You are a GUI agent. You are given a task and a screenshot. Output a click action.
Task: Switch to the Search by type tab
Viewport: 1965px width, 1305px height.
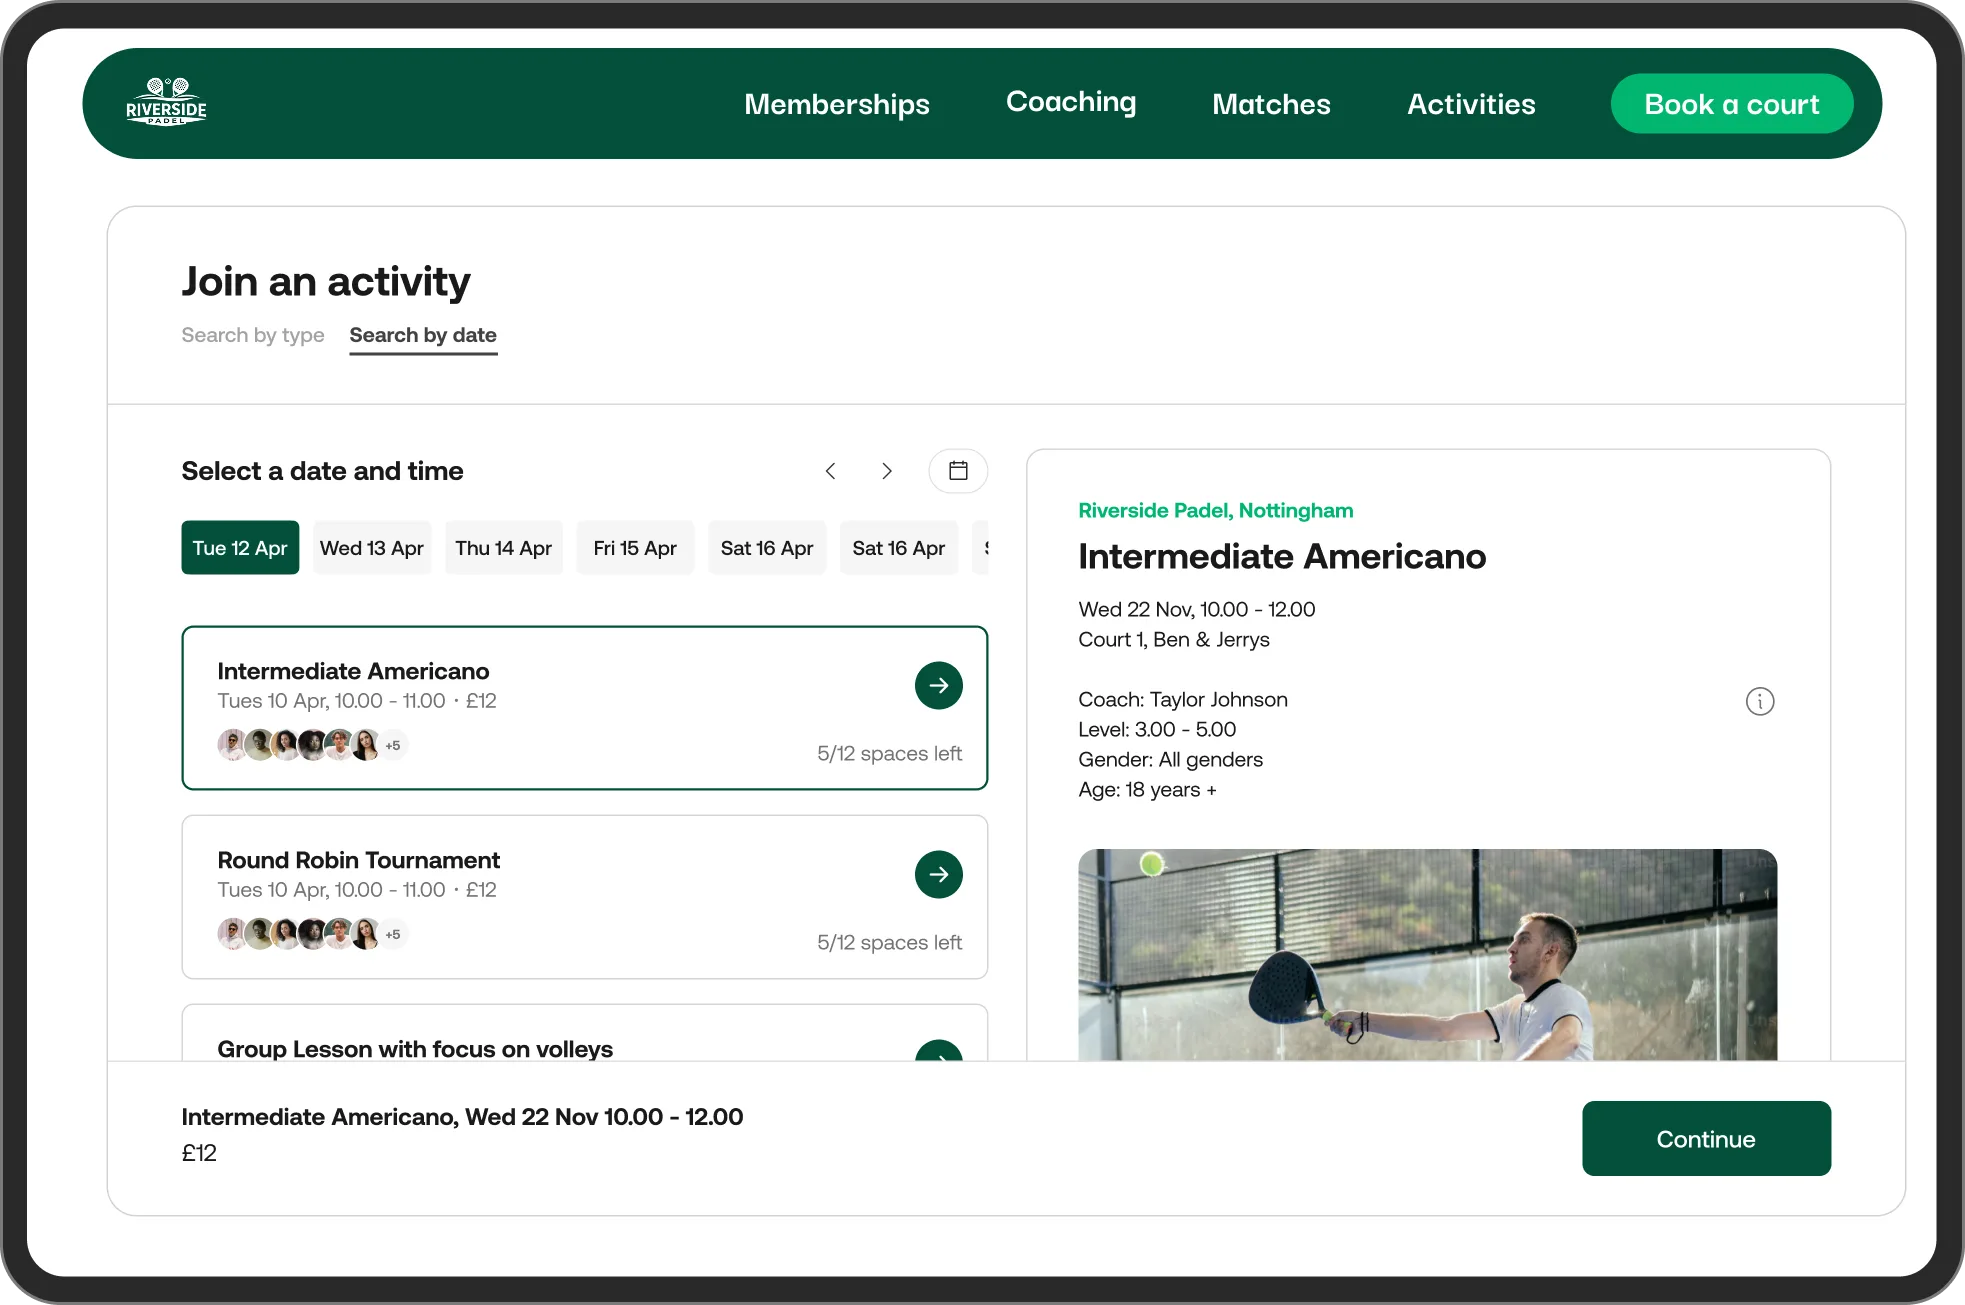(x=253, y=335)
